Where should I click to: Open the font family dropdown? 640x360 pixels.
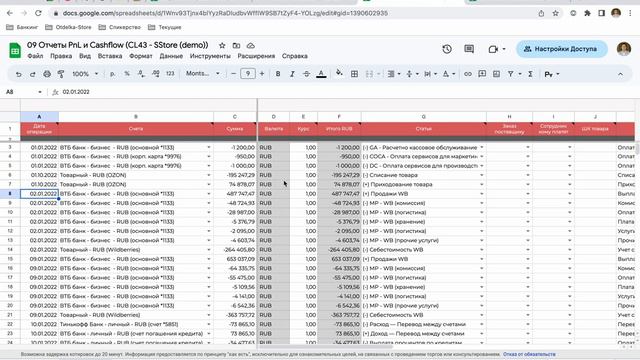pyautogui.click(x=202, y=74)
